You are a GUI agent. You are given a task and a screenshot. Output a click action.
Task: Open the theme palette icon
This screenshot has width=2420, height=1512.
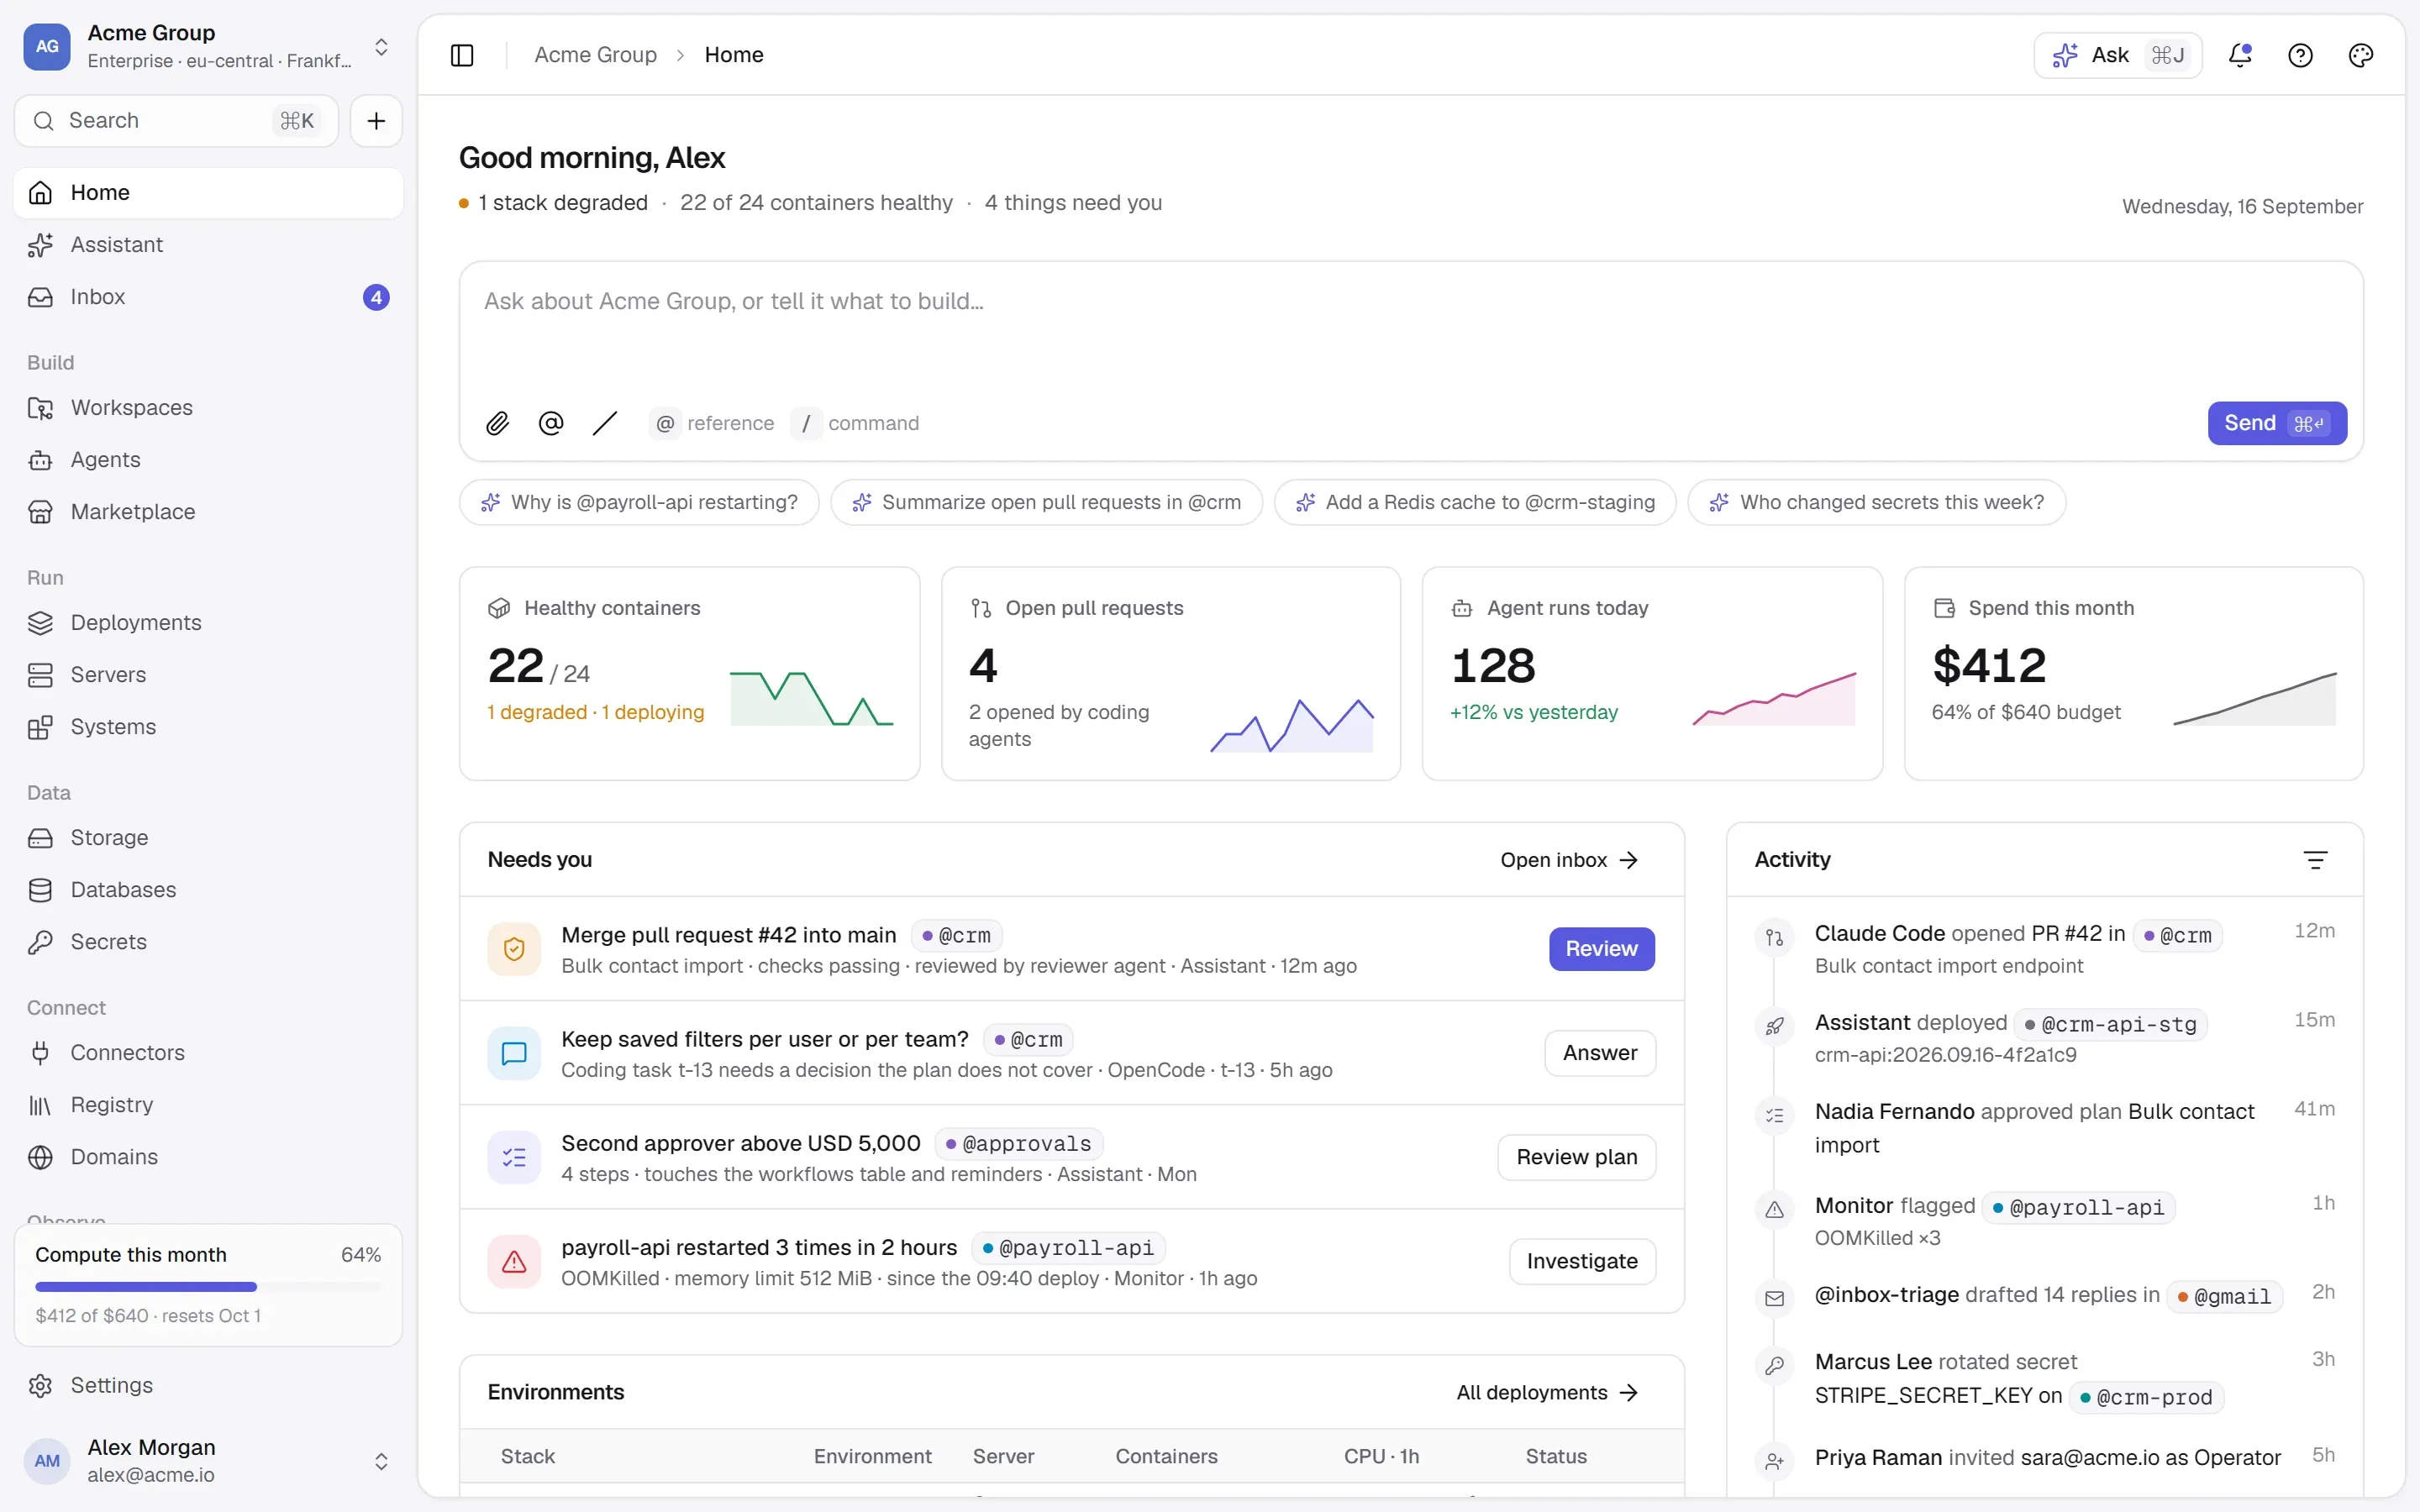(2360, 55)
